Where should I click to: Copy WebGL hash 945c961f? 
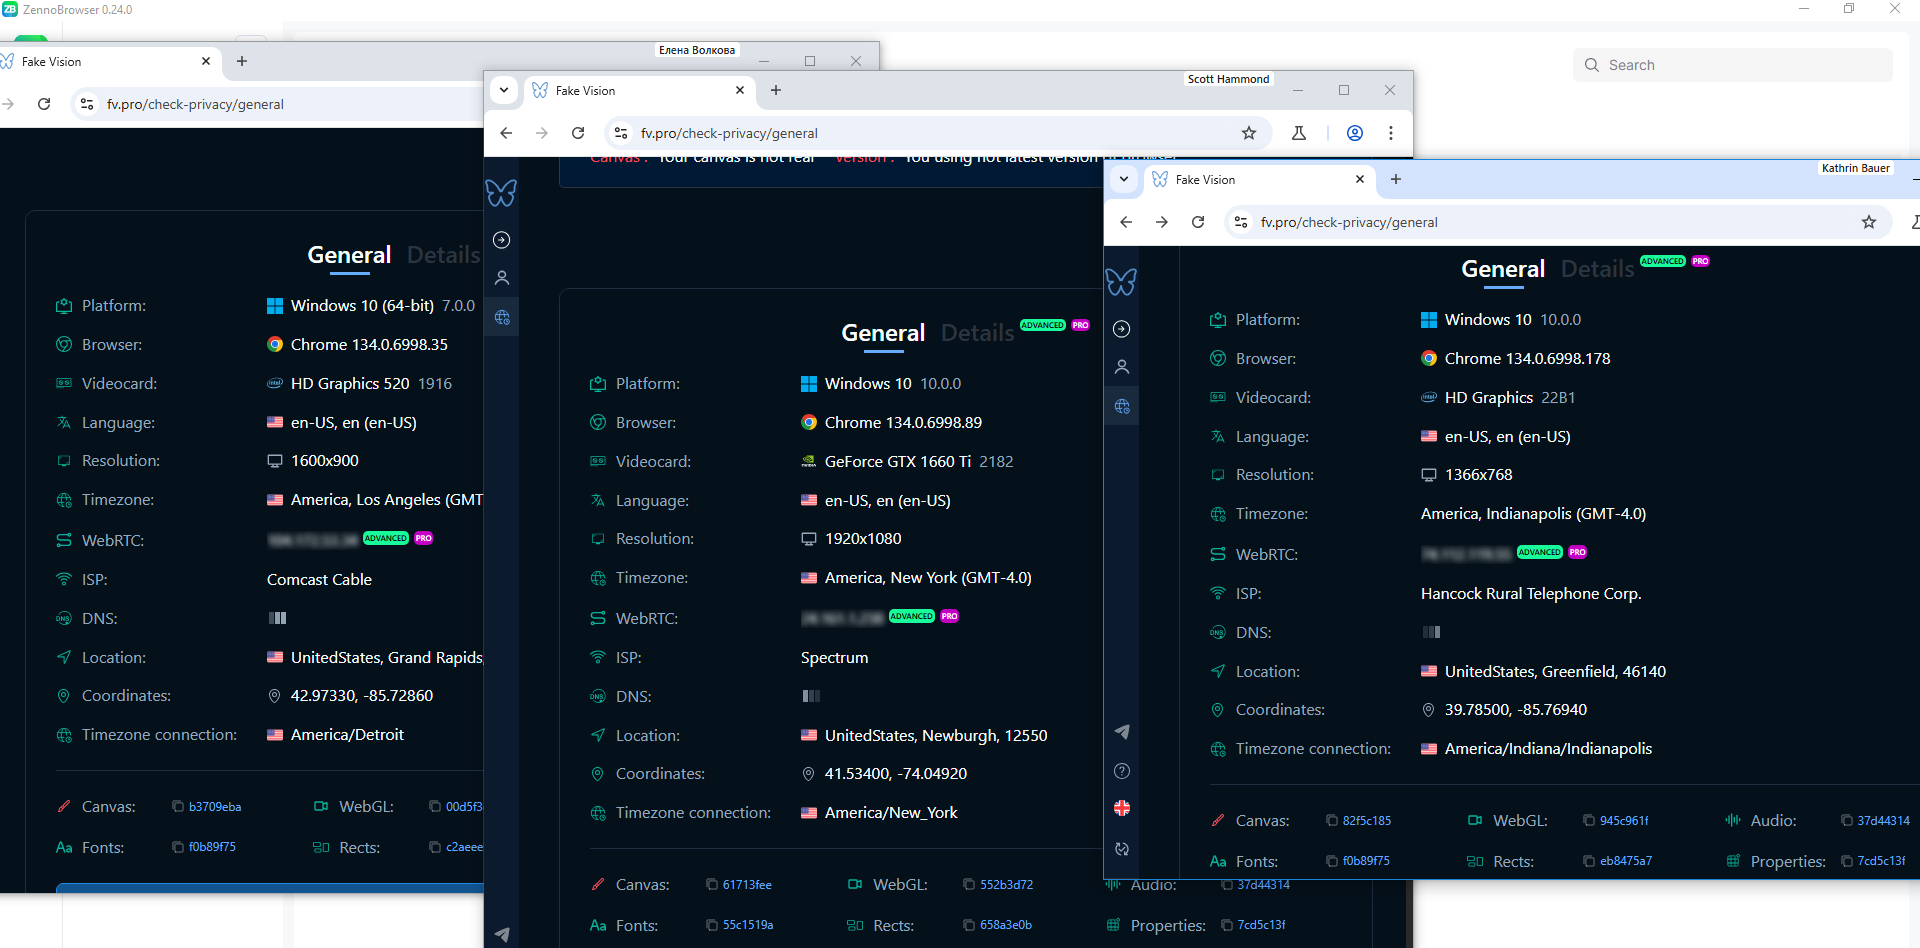[1589, 821]
